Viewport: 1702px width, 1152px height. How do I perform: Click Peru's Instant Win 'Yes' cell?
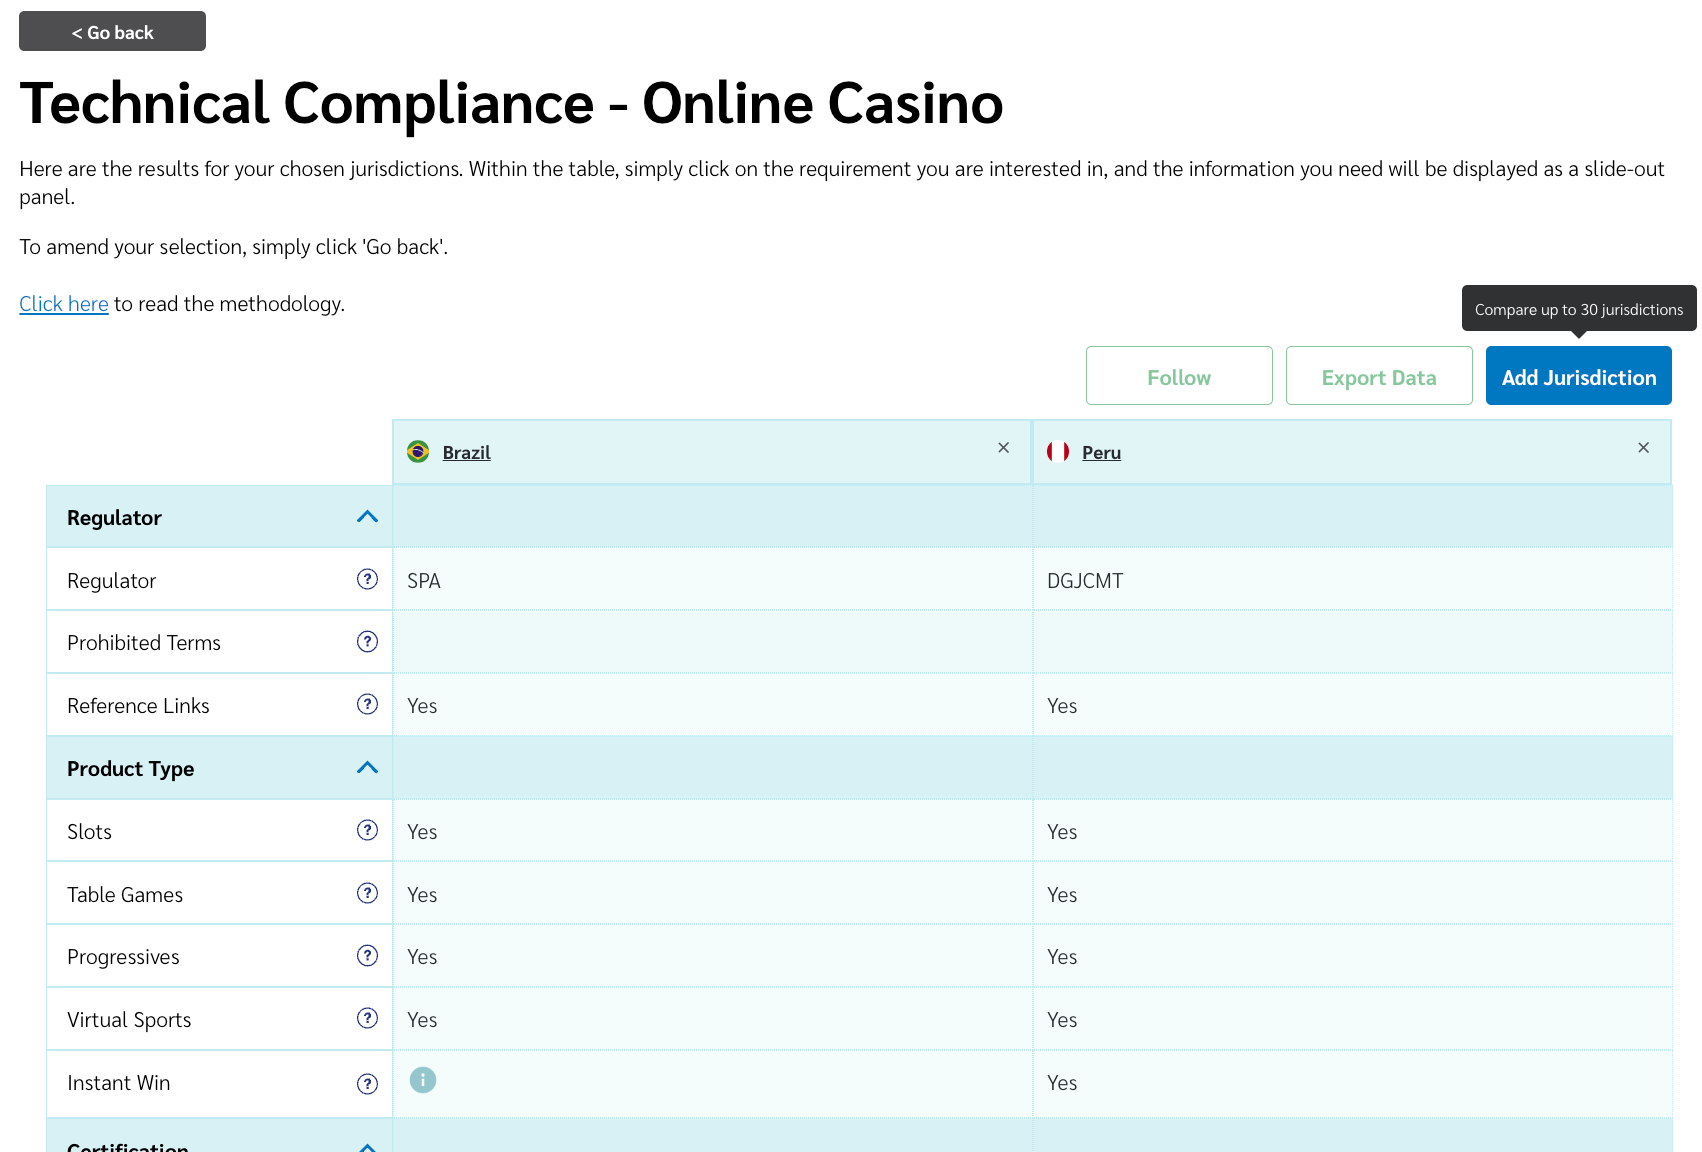[1352, 1083]
